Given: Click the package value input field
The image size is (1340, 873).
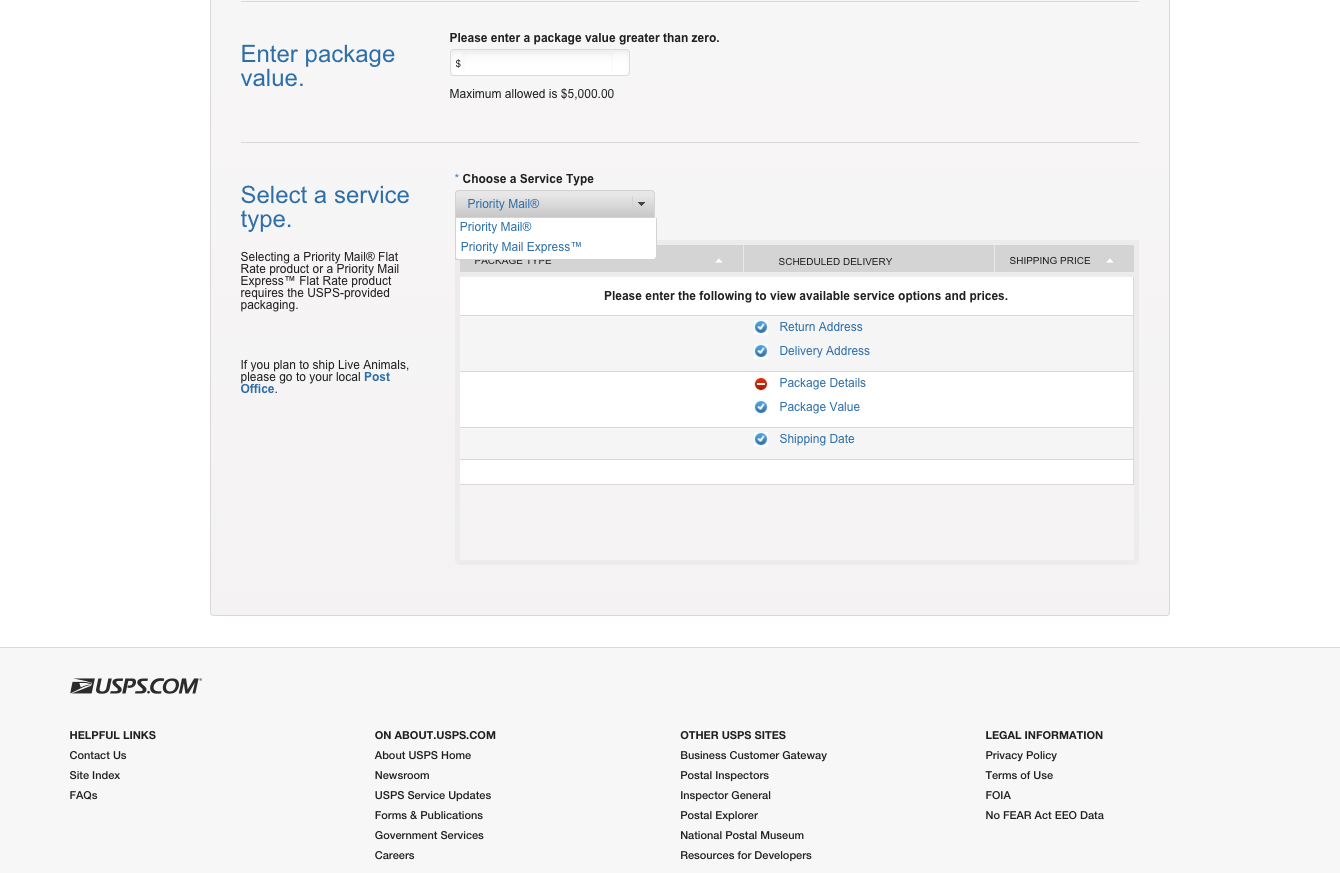Looking at the screenshot, I should click(x=540, y=63).
